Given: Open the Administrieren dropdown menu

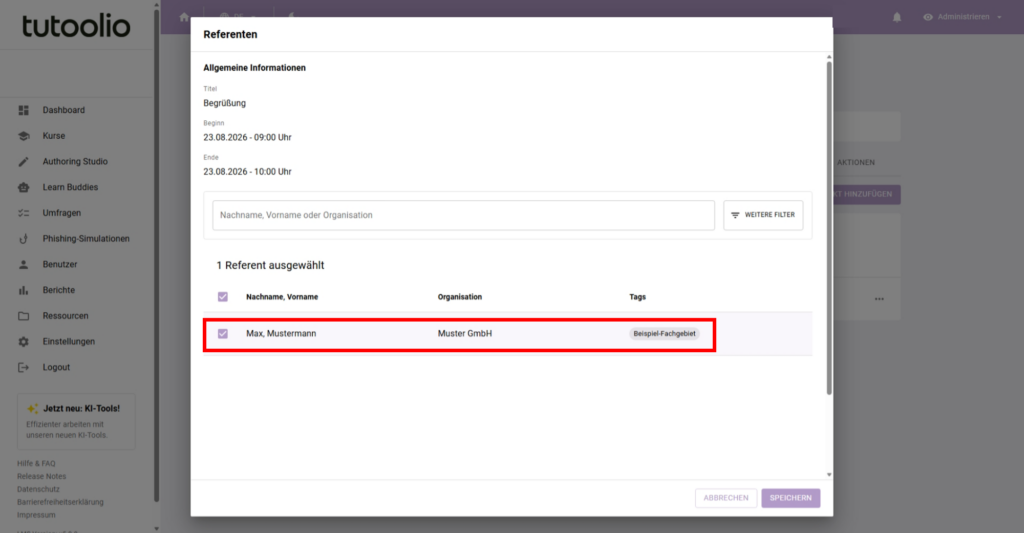Looking at the screenshot, I should tap(962, 17).
